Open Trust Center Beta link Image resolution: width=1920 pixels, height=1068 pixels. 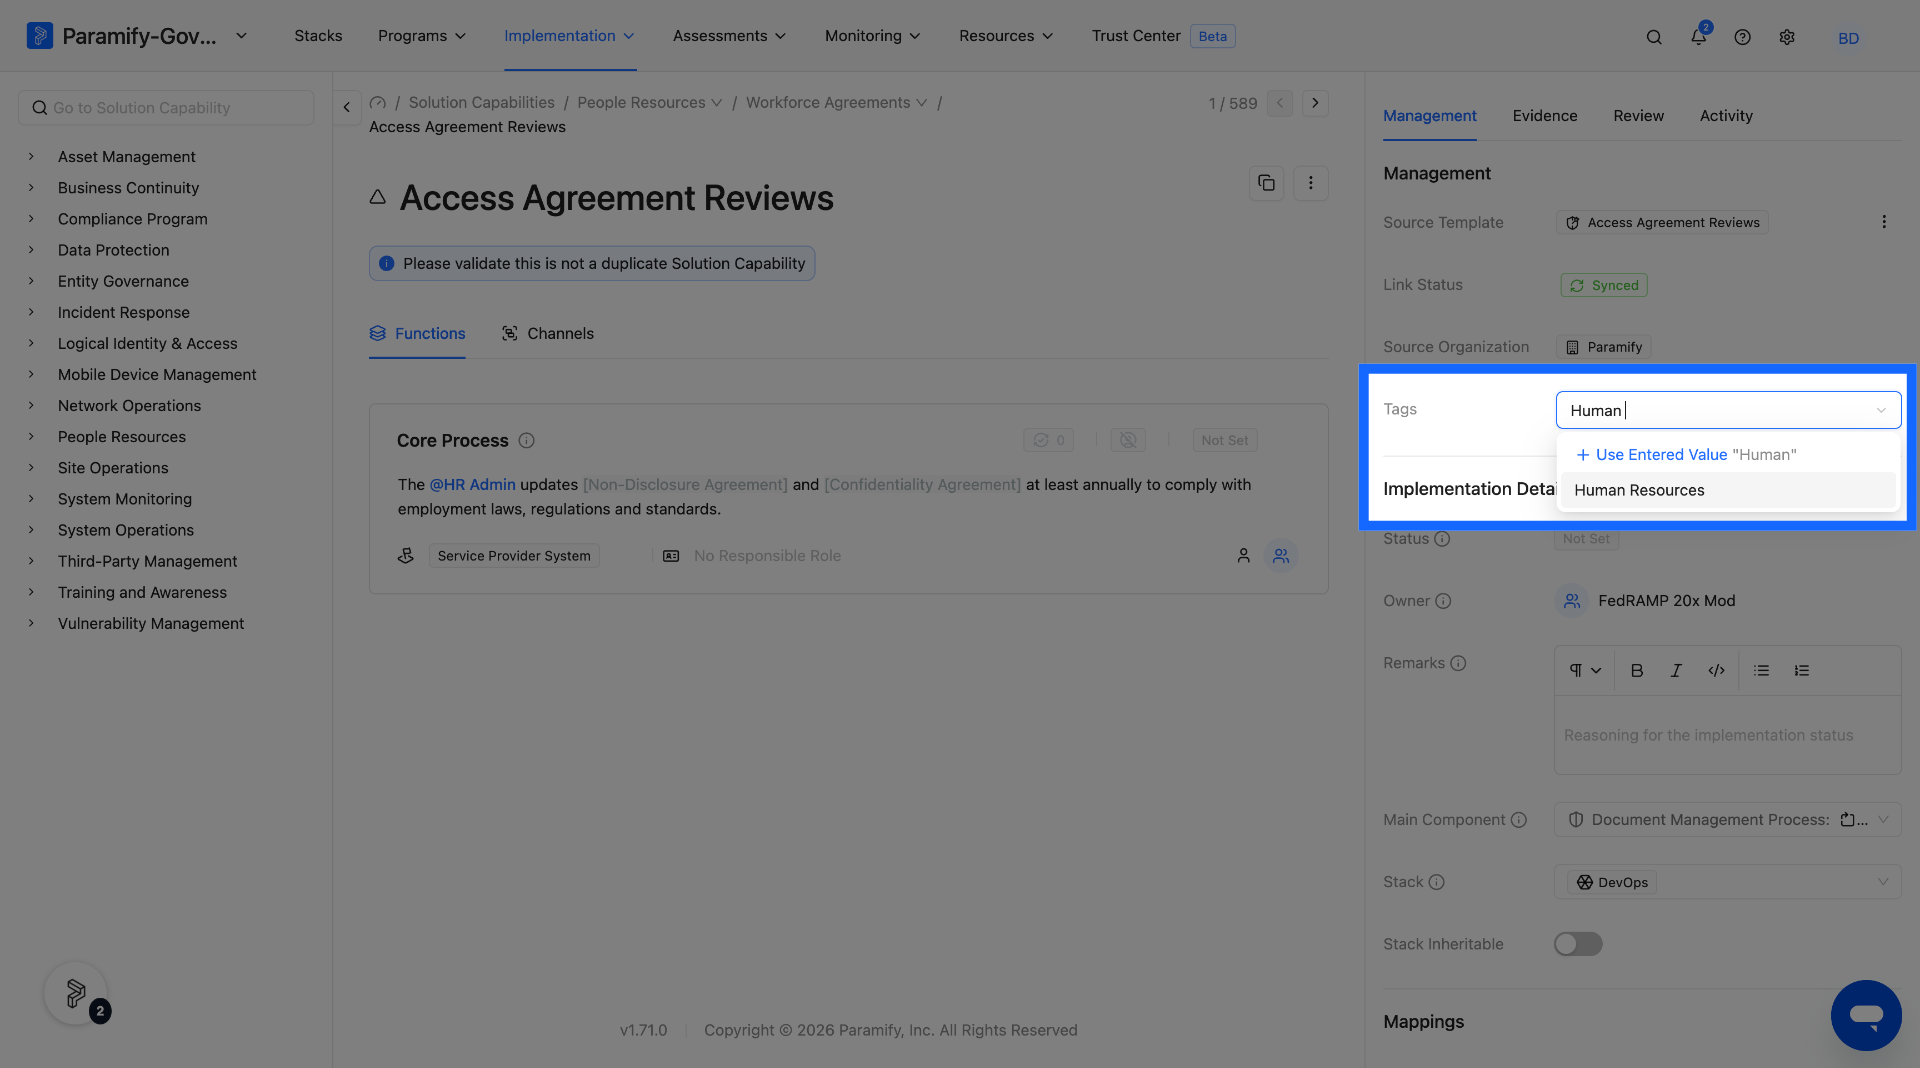coord(1163,36)
